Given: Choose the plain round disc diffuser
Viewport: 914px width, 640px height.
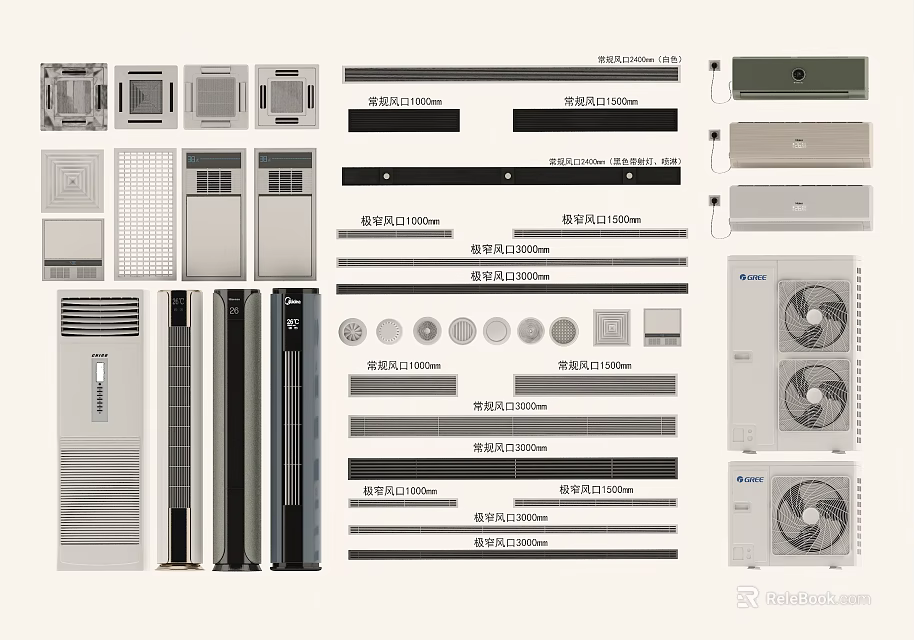Looking at the screenshot, I should (x=497, y=331).
